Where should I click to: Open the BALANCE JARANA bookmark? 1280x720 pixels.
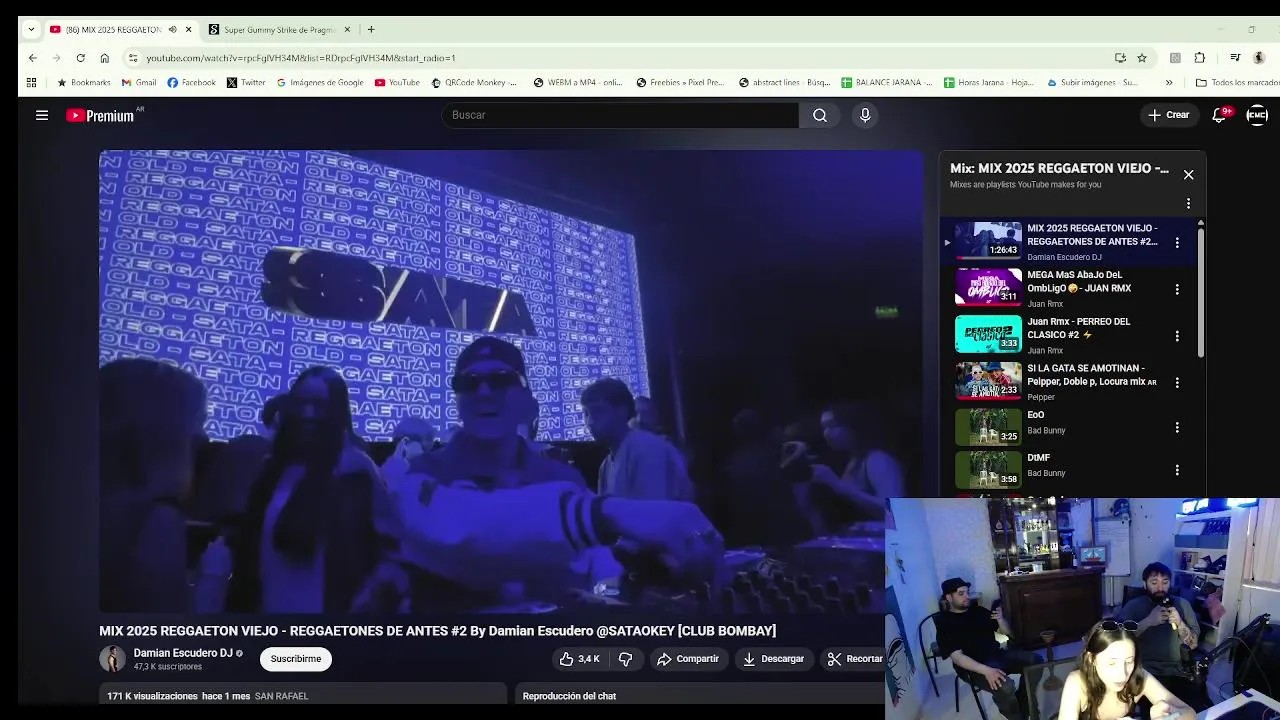coord(887,83)
